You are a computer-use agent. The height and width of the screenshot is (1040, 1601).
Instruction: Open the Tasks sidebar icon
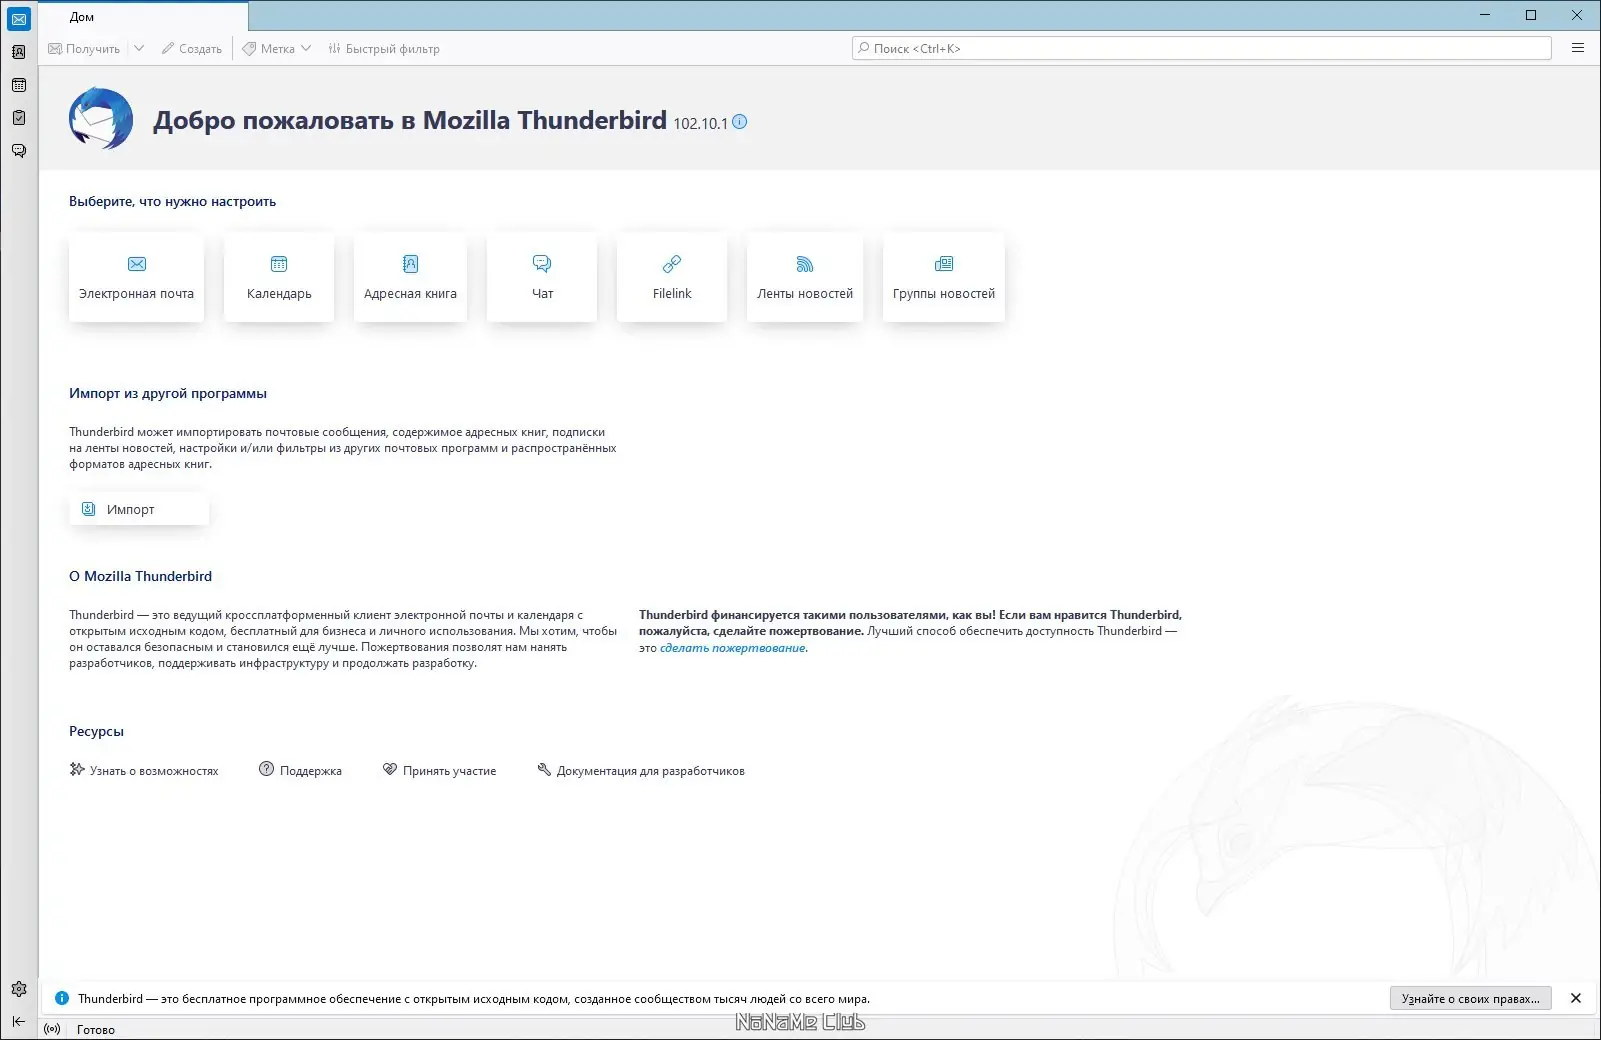19,118
